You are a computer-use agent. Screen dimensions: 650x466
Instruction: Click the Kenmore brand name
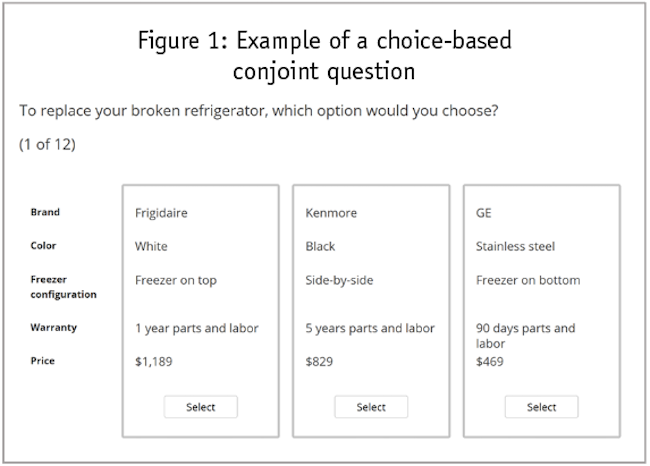tap(330, 213)
